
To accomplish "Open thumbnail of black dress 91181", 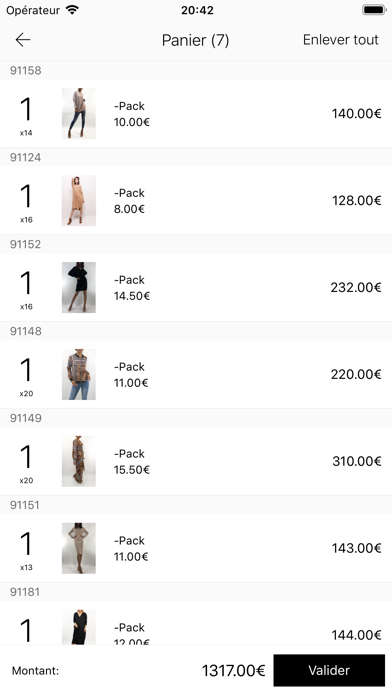I will tap(79, 627).
